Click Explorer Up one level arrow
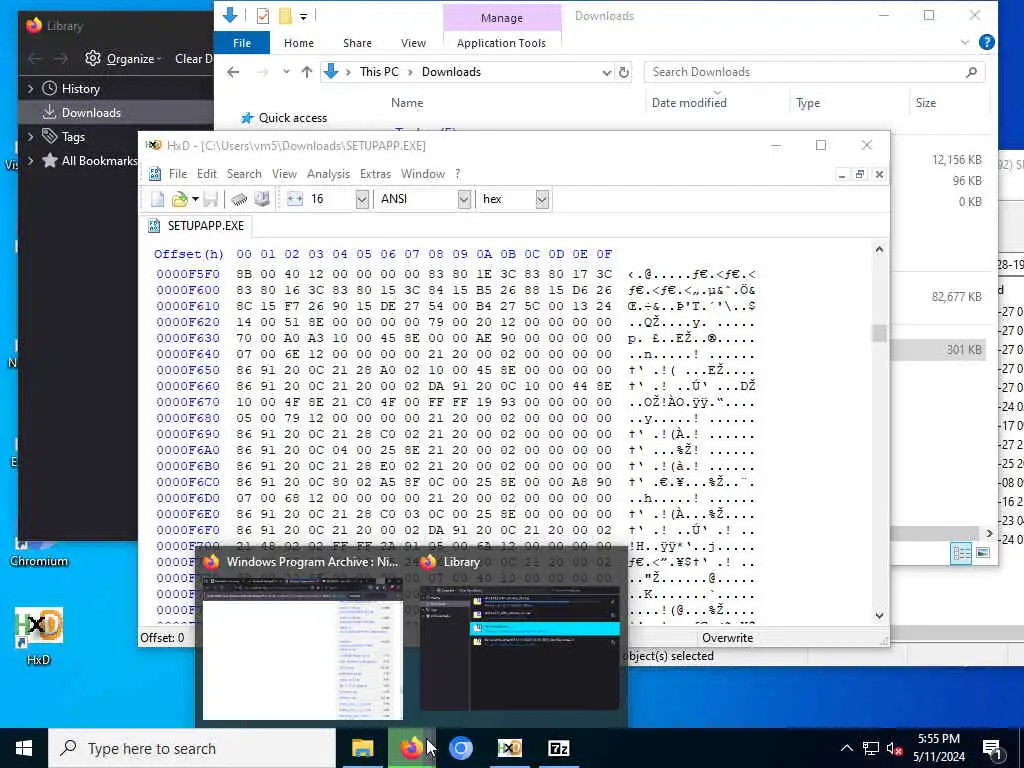The width and height of the screenshot is (1024, 768). pyautogui.click(x=306, y=72)
